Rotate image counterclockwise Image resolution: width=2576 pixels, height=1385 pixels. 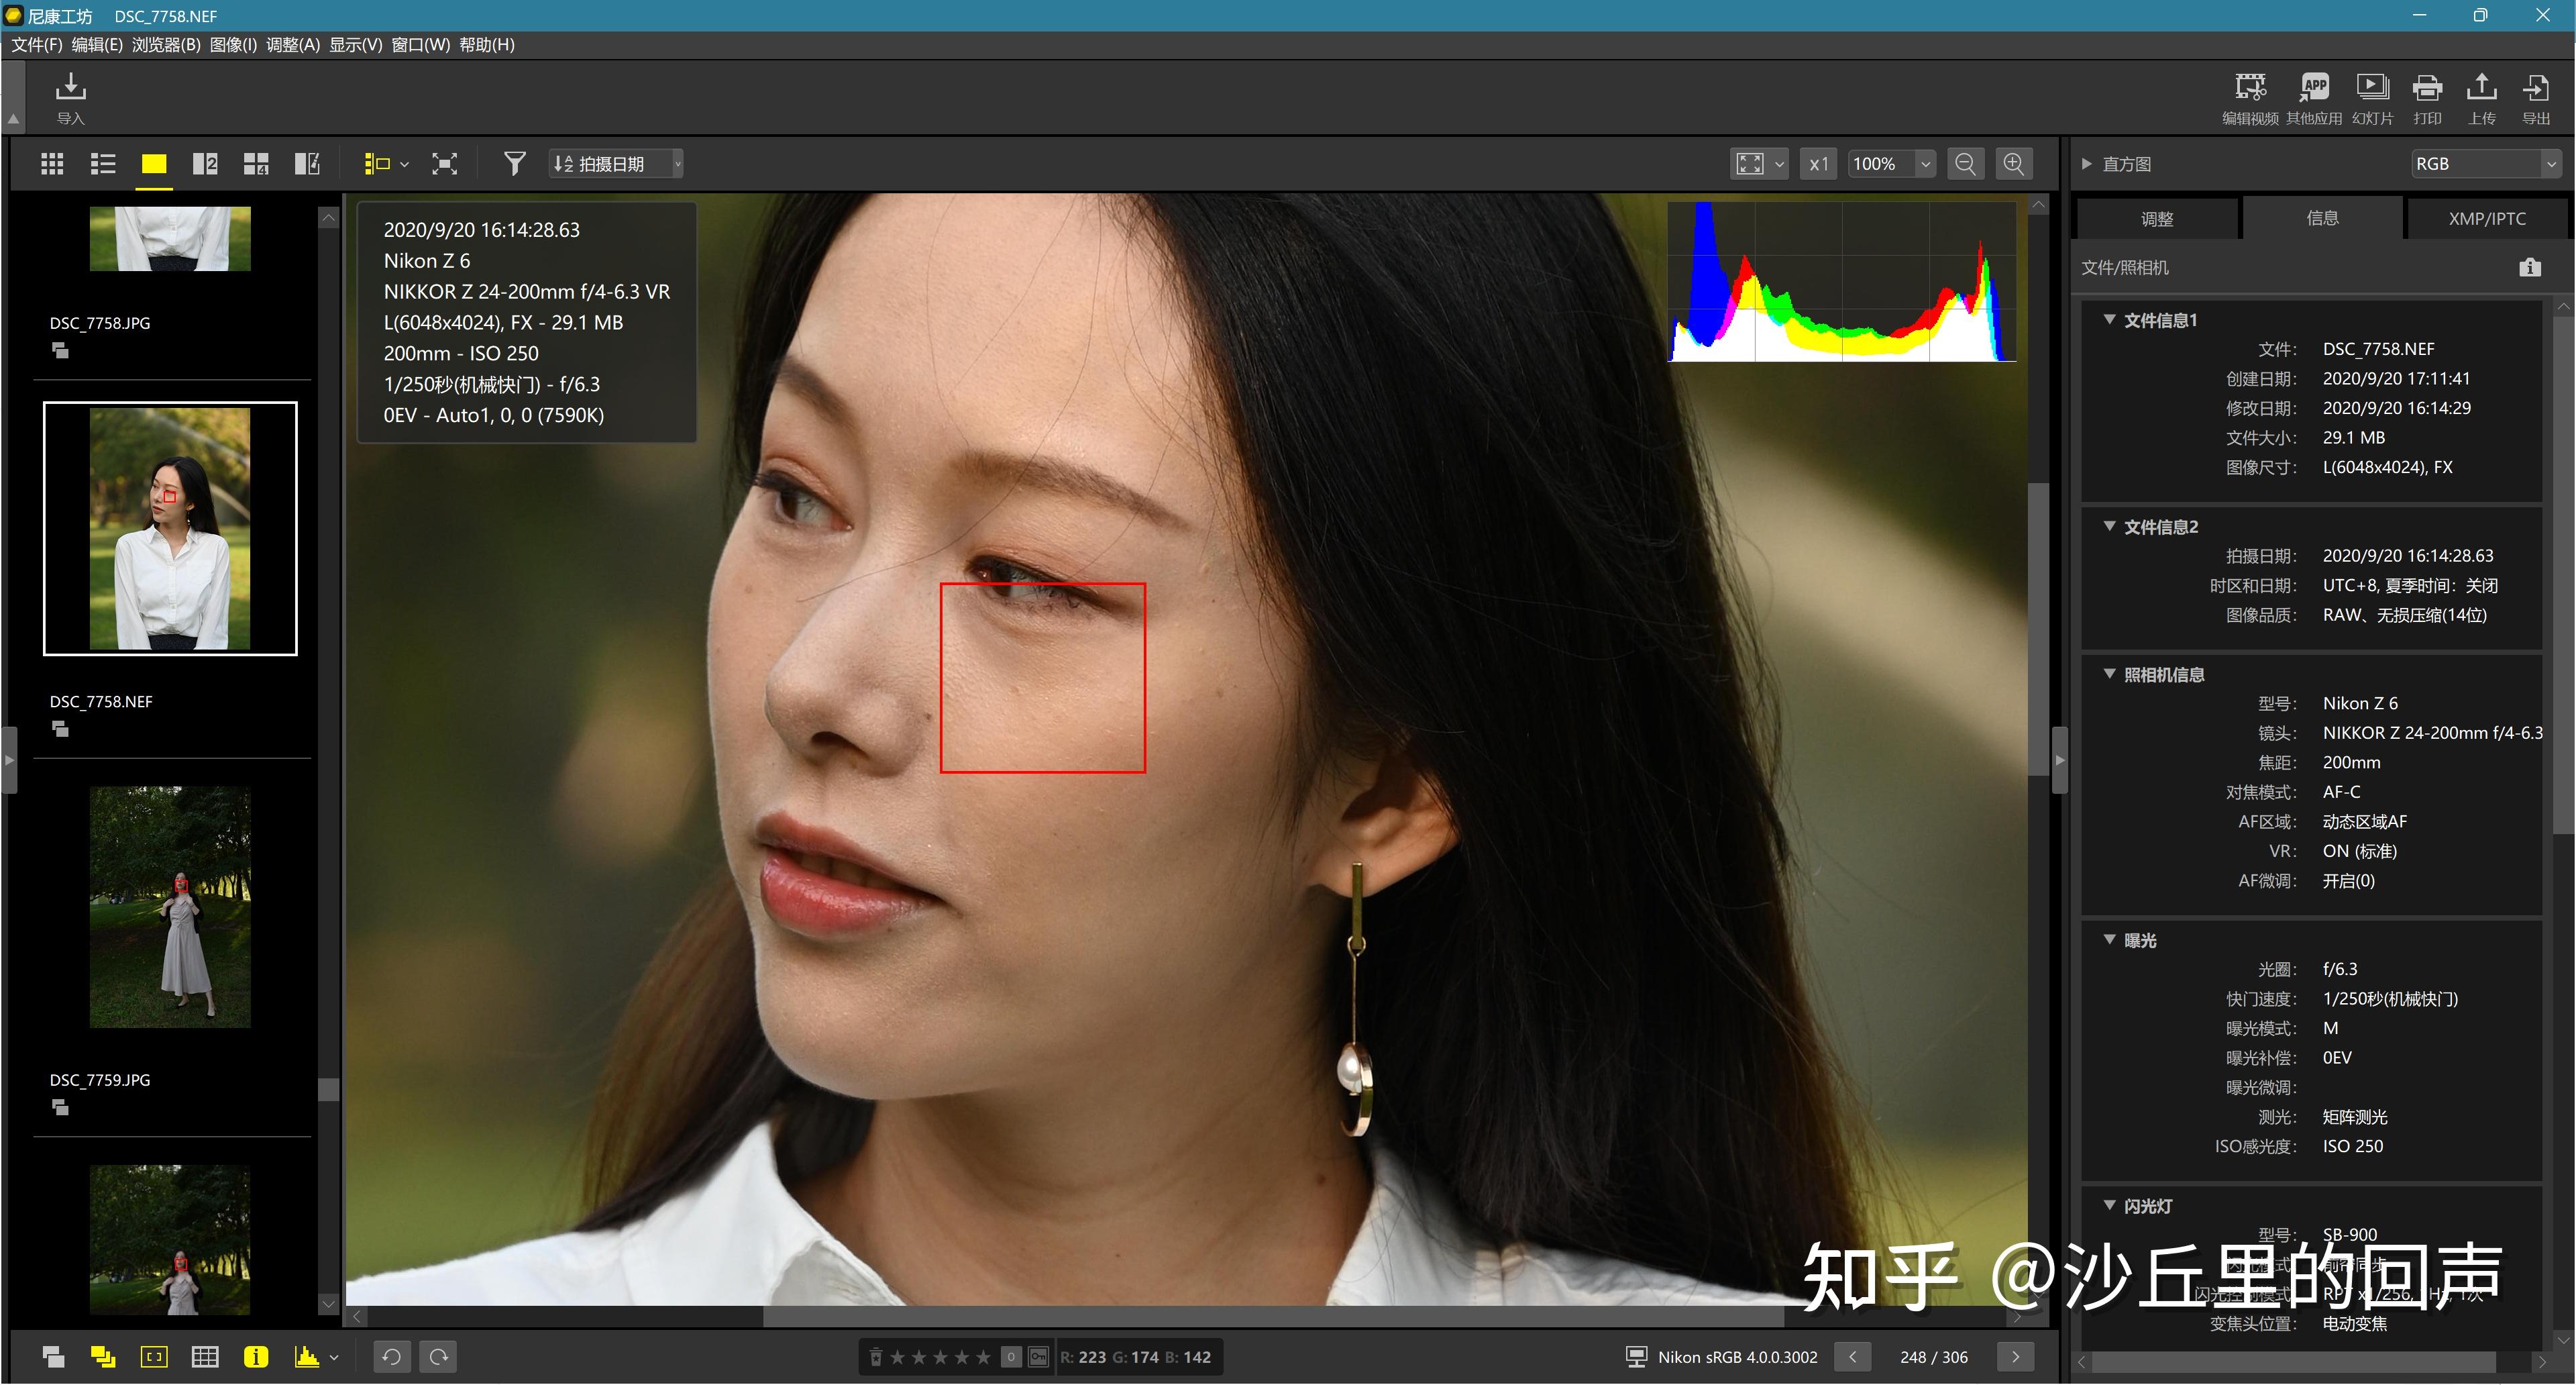(392, 1357)
